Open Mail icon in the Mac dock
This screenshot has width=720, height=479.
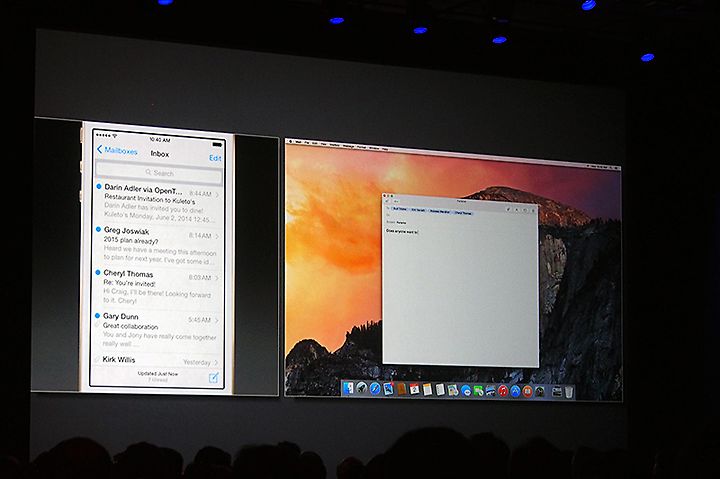click(x=388, y=389)
